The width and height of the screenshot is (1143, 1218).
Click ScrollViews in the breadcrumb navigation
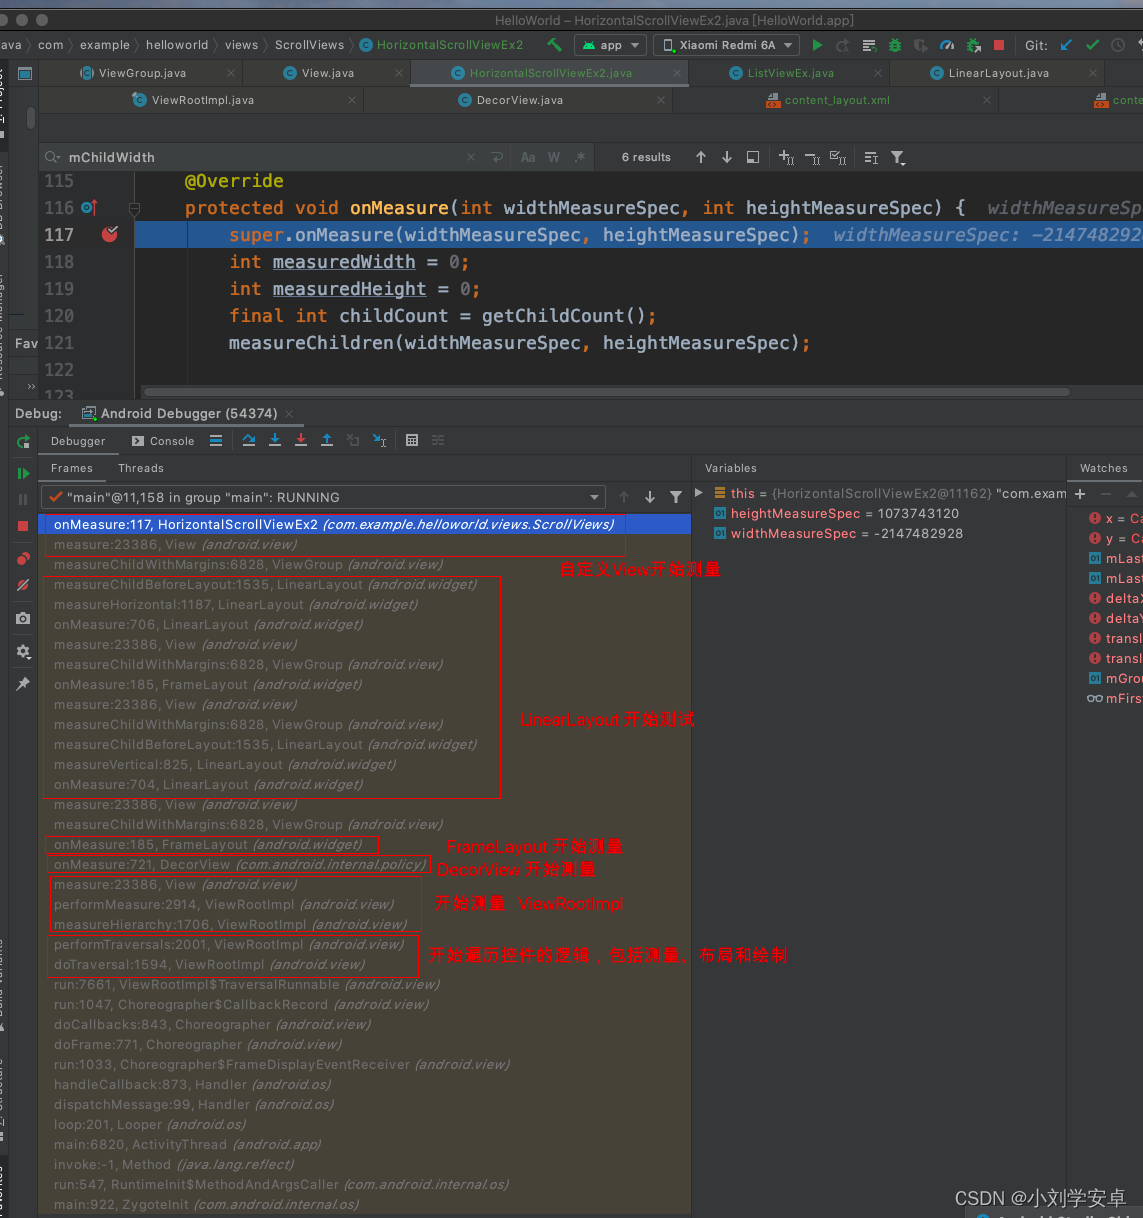pyautogui.click(x=310, y=44)
